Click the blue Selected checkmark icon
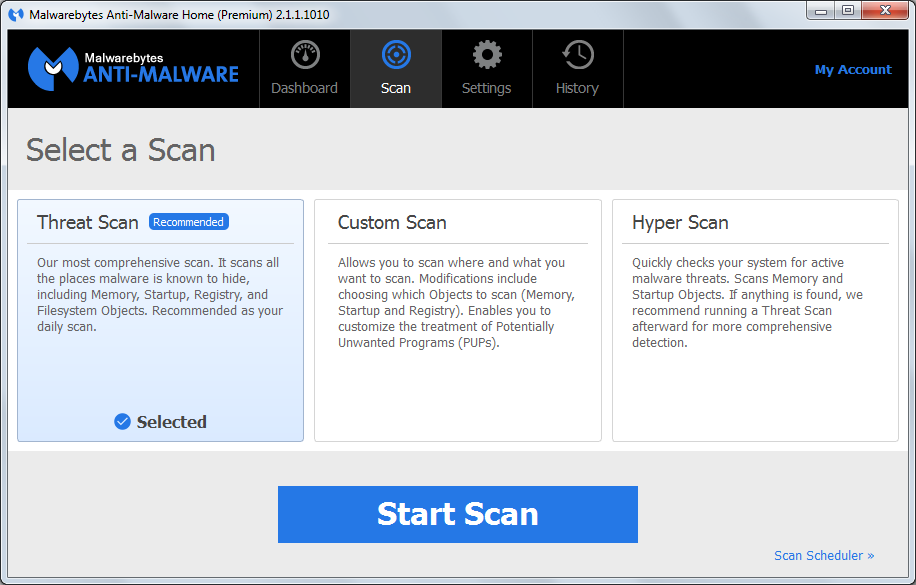The height and width of the screenshot is (585, 916). tap(122, 421)
